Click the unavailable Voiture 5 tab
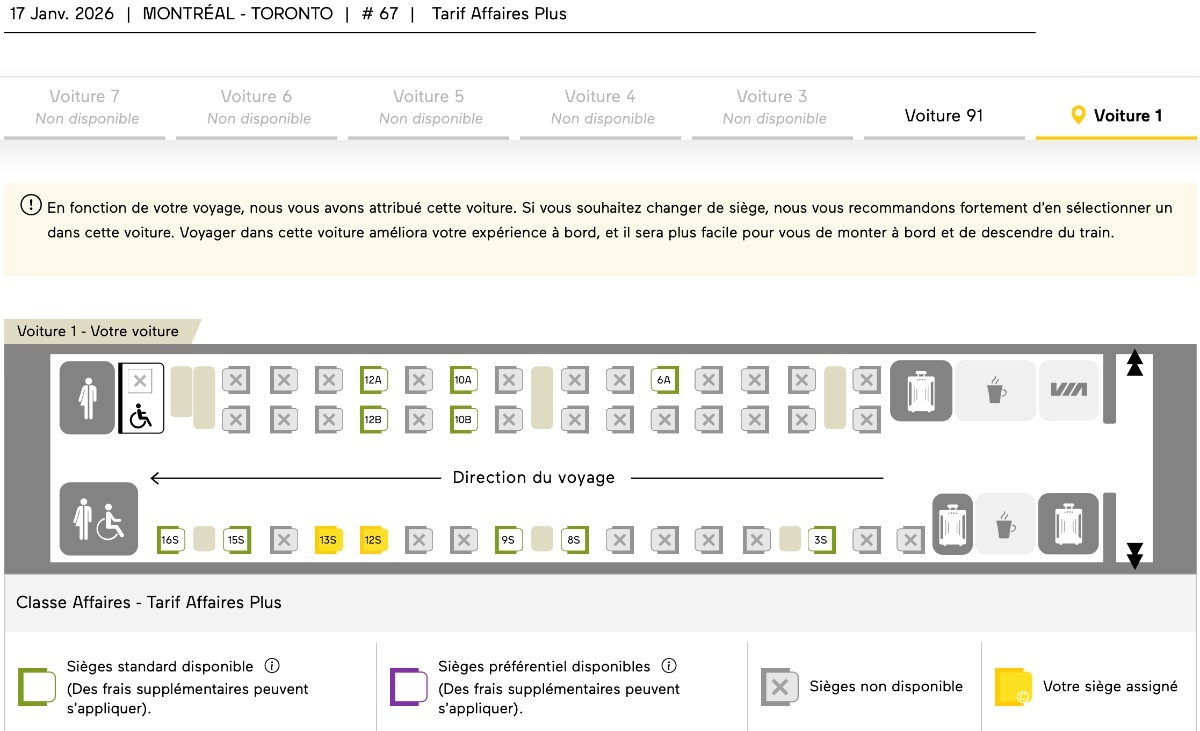 click(429, 107)
